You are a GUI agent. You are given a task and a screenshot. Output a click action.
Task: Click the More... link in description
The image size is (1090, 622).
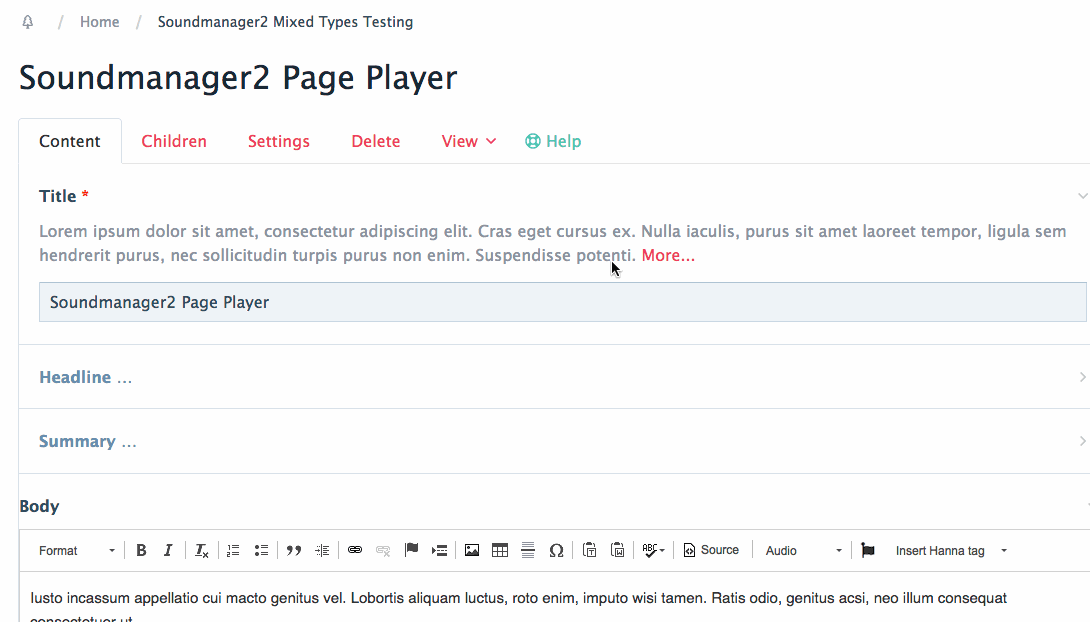668,255
